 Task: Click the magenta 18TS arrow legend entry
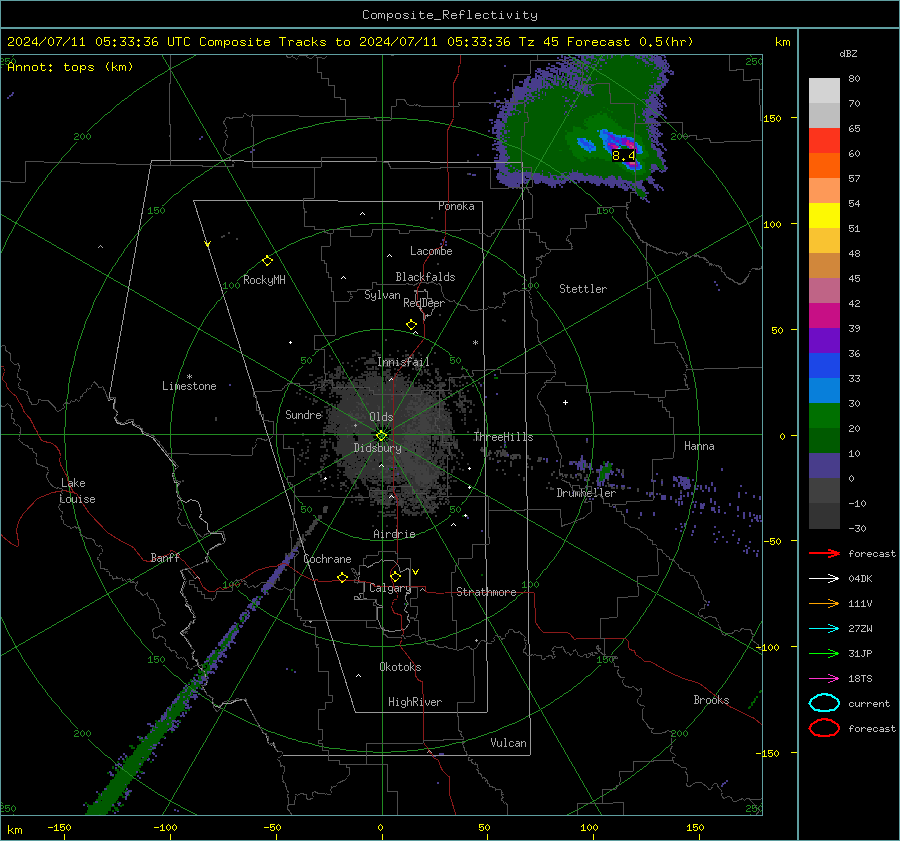pyautogui.click(x=824, y=679)
